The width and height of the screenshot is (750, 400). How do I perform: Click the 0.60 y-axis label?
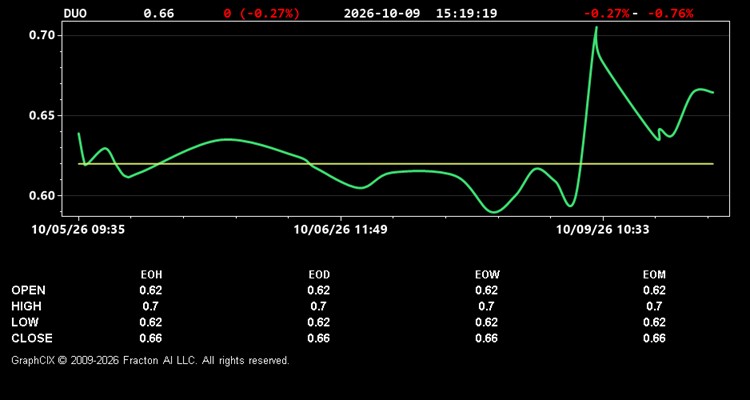tap(44, 196)
